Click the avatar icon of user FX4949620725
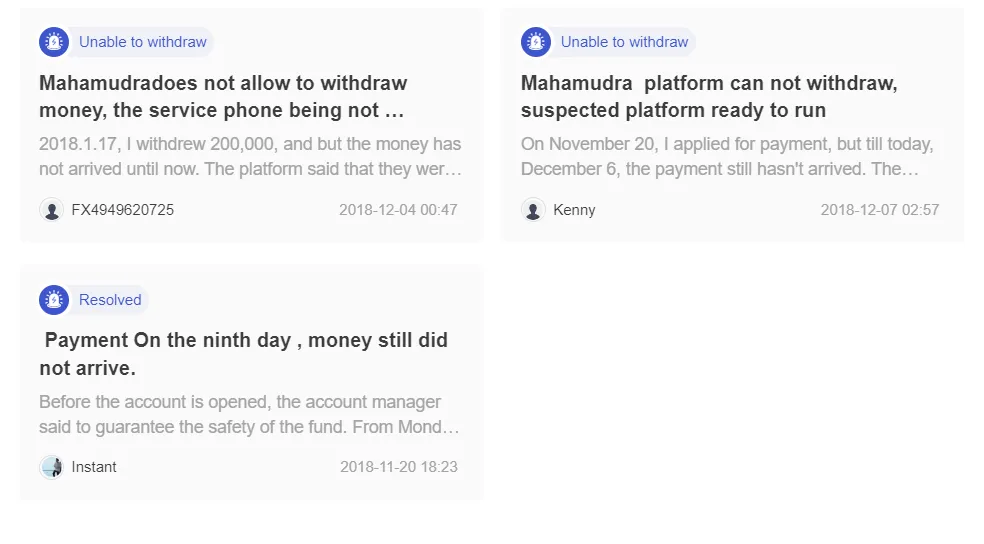Screen dimensions: 984x544 [x=51, y=210]
